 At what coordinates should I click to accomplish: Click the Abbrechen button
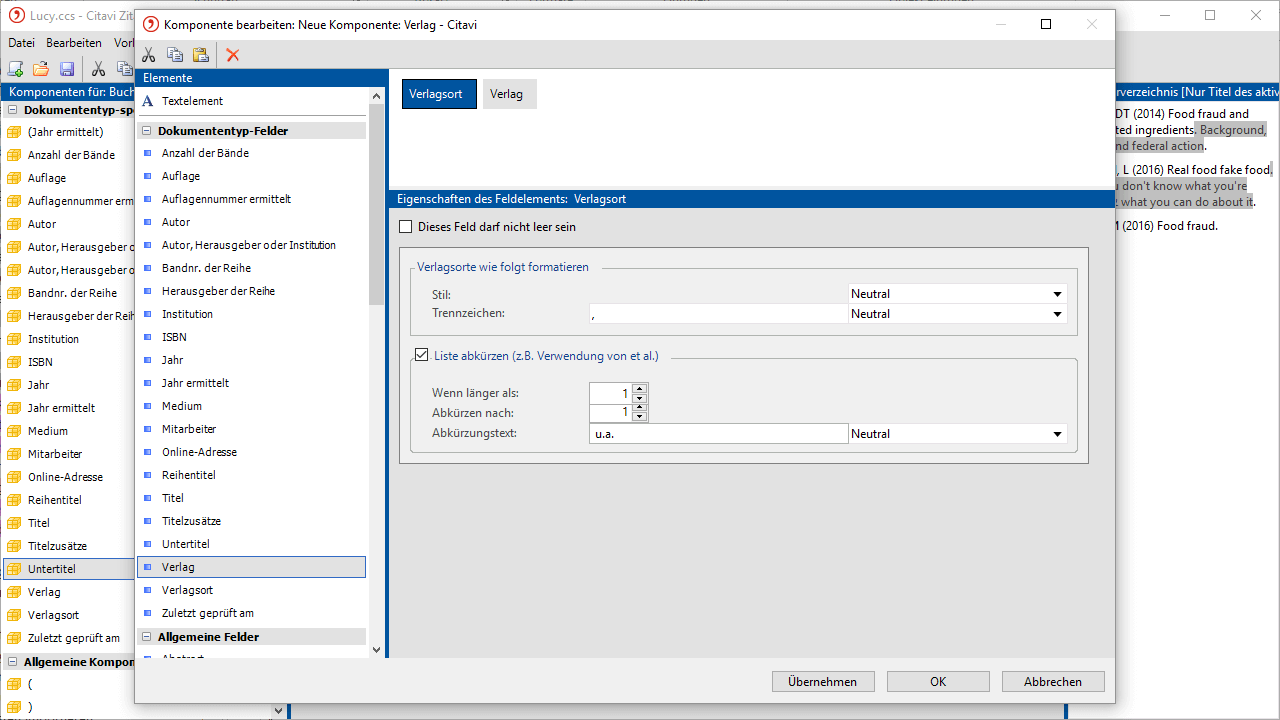coord(1052,682)
